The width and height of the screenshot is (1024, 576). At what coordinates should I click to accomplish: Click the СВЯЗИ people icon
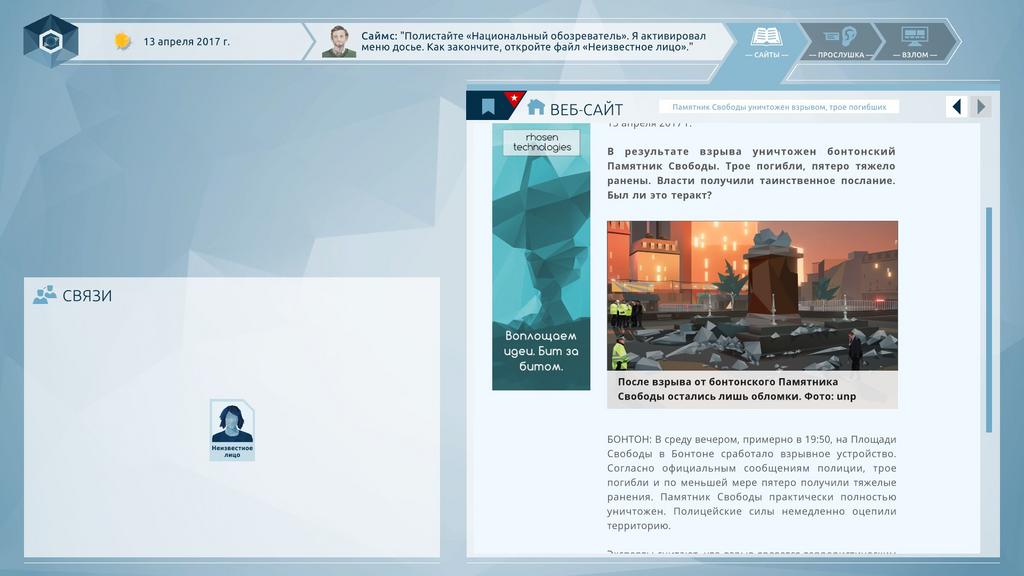[44, 295]
